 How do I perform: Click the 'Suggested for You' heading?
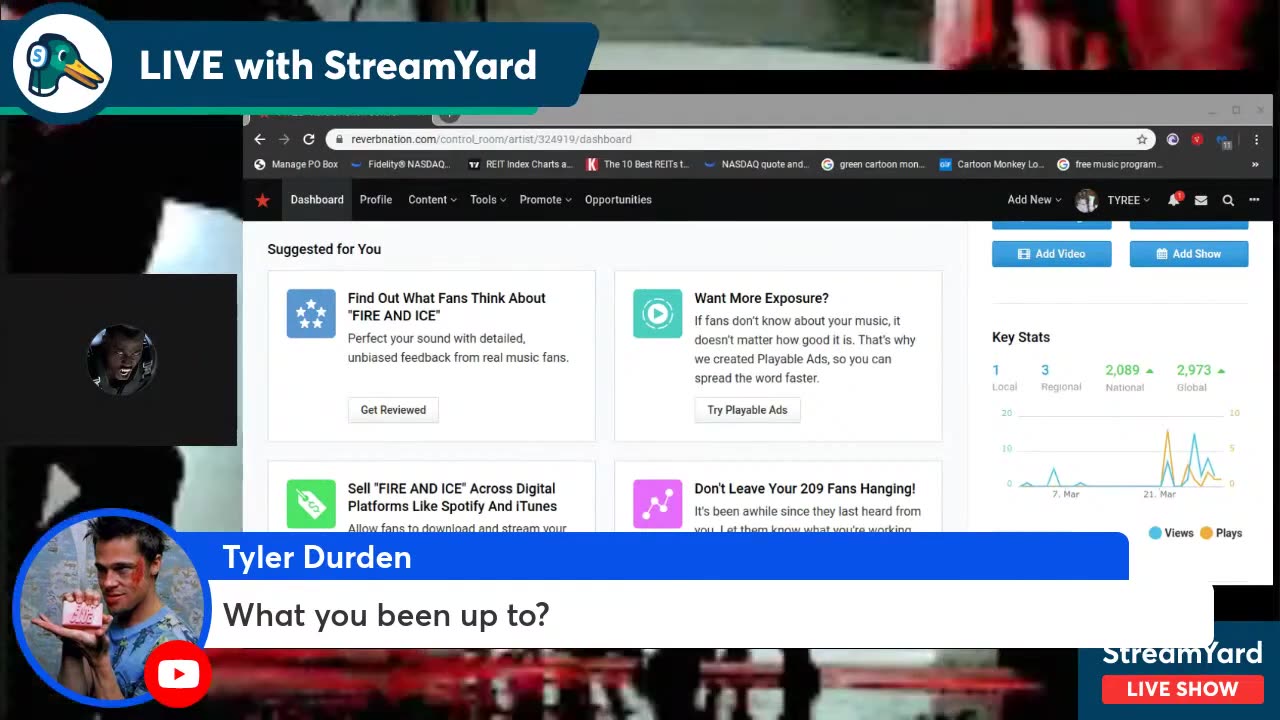click(x=324, y=249)
